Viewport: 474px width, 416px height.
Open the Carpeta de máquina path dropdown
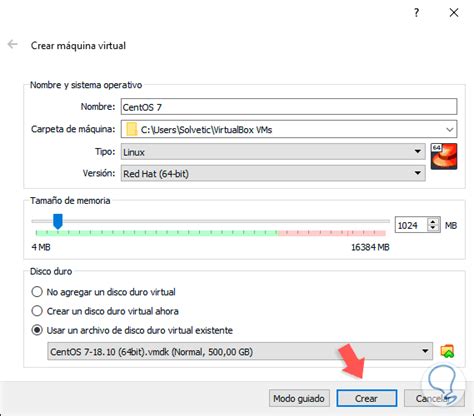point(450,129)
